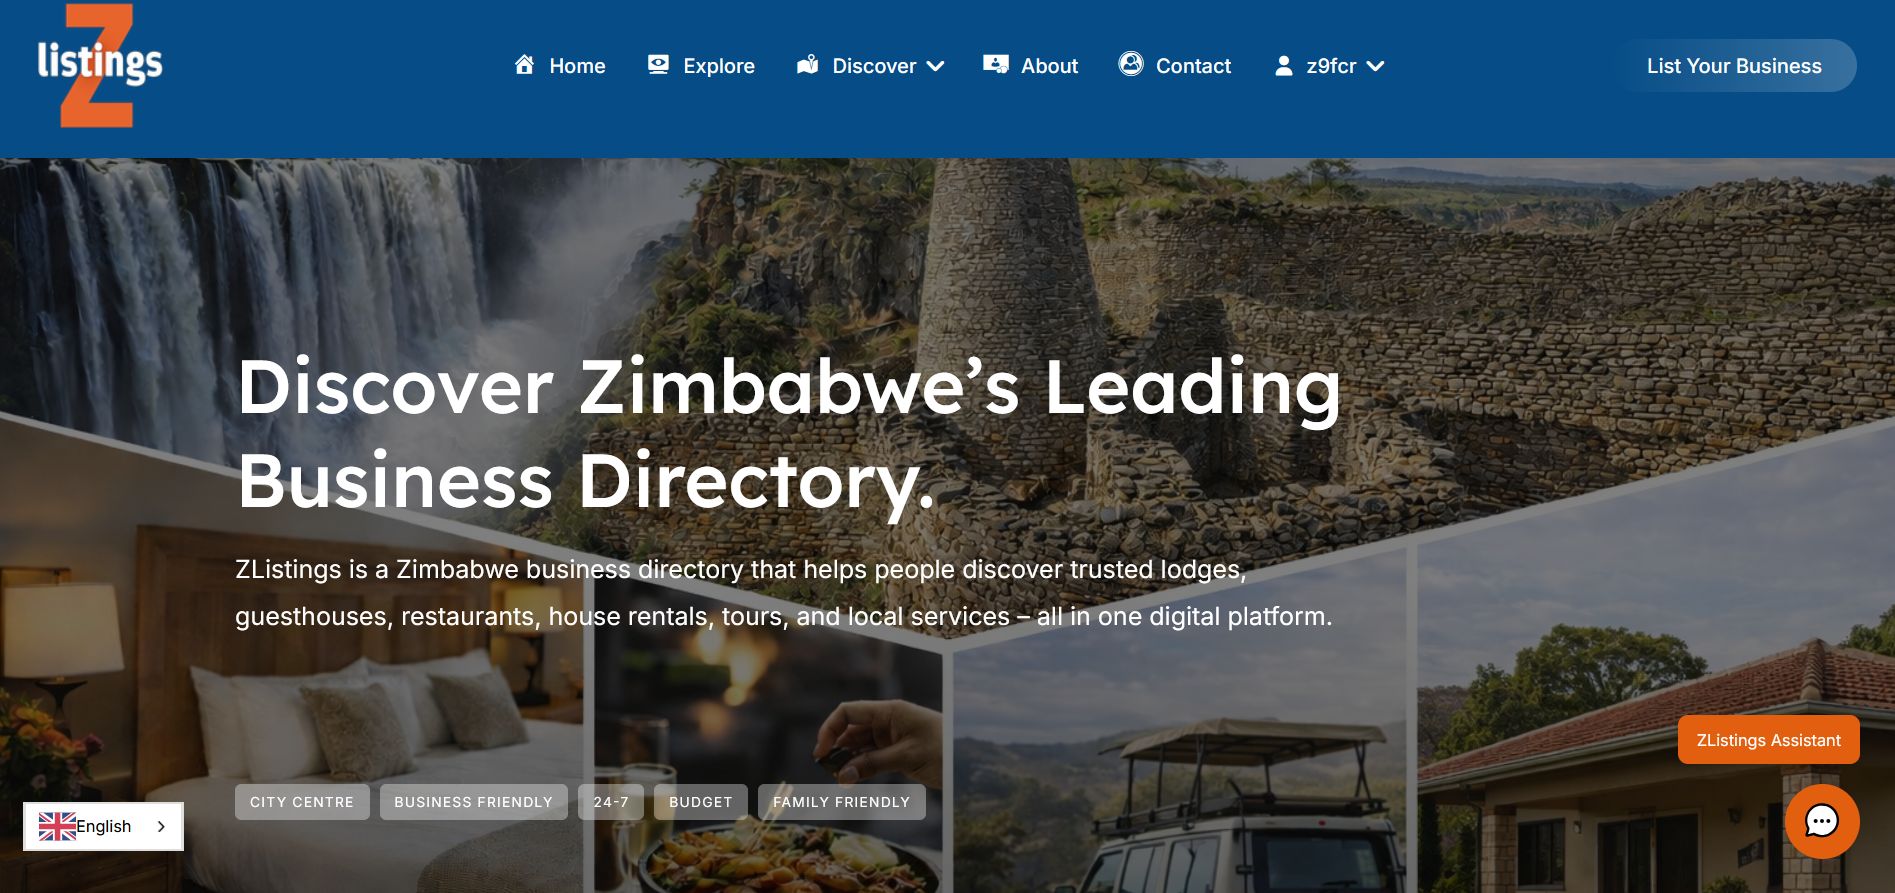1895x893 pixels.
Task: Click the Home house icon
Action: click(x=524, y=65)
